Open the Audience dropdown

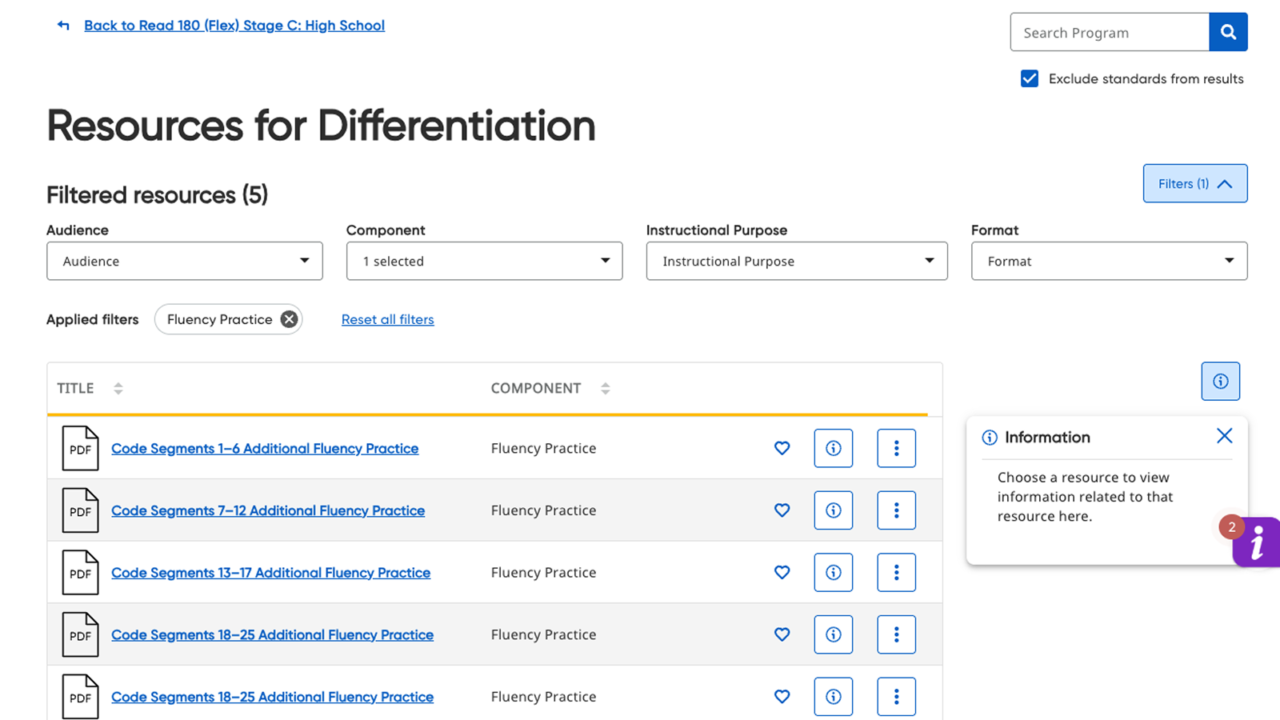tap(184, 261)
